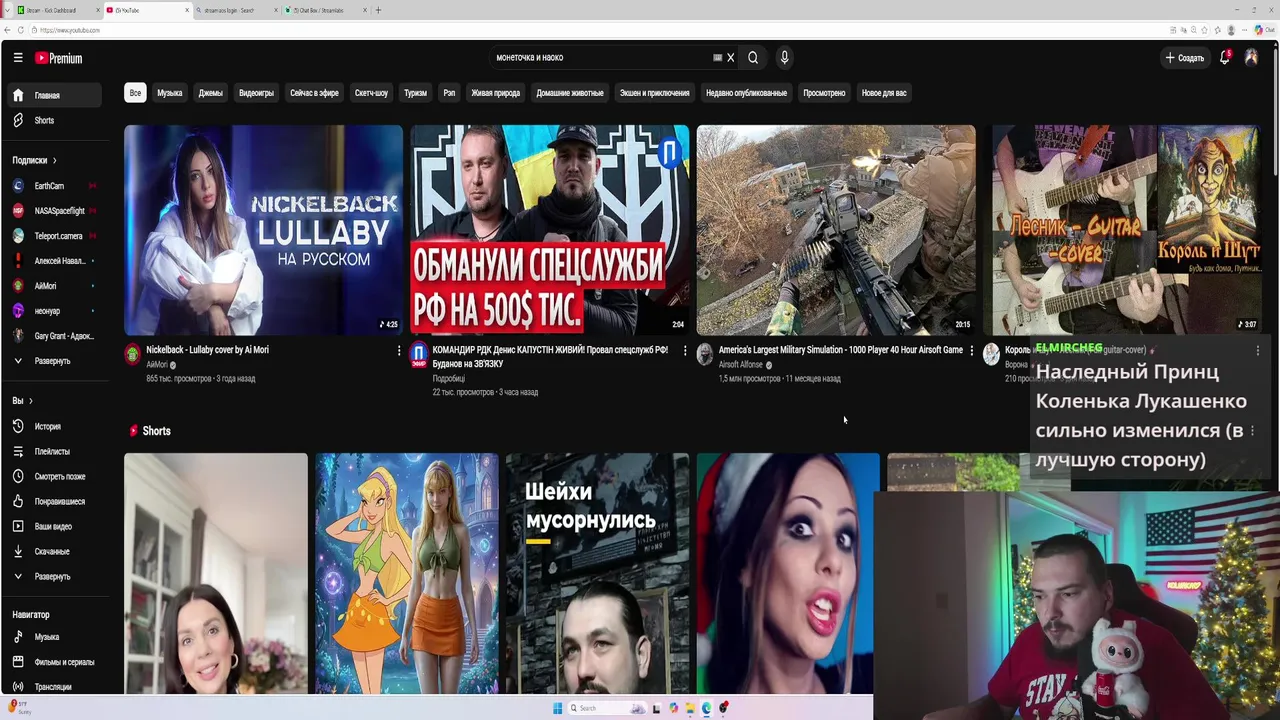Viewport: 1280px width, 720px height.
Task: Open the cartoon fairy girls short
Action: tap(407, 573)
